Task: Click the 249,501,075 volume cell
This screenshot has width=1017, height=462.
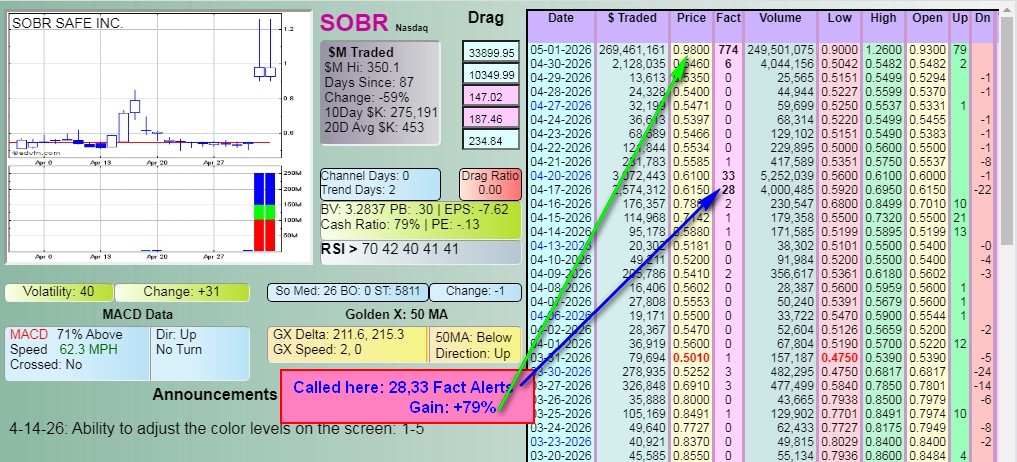Action: click(x=780, y=50)
